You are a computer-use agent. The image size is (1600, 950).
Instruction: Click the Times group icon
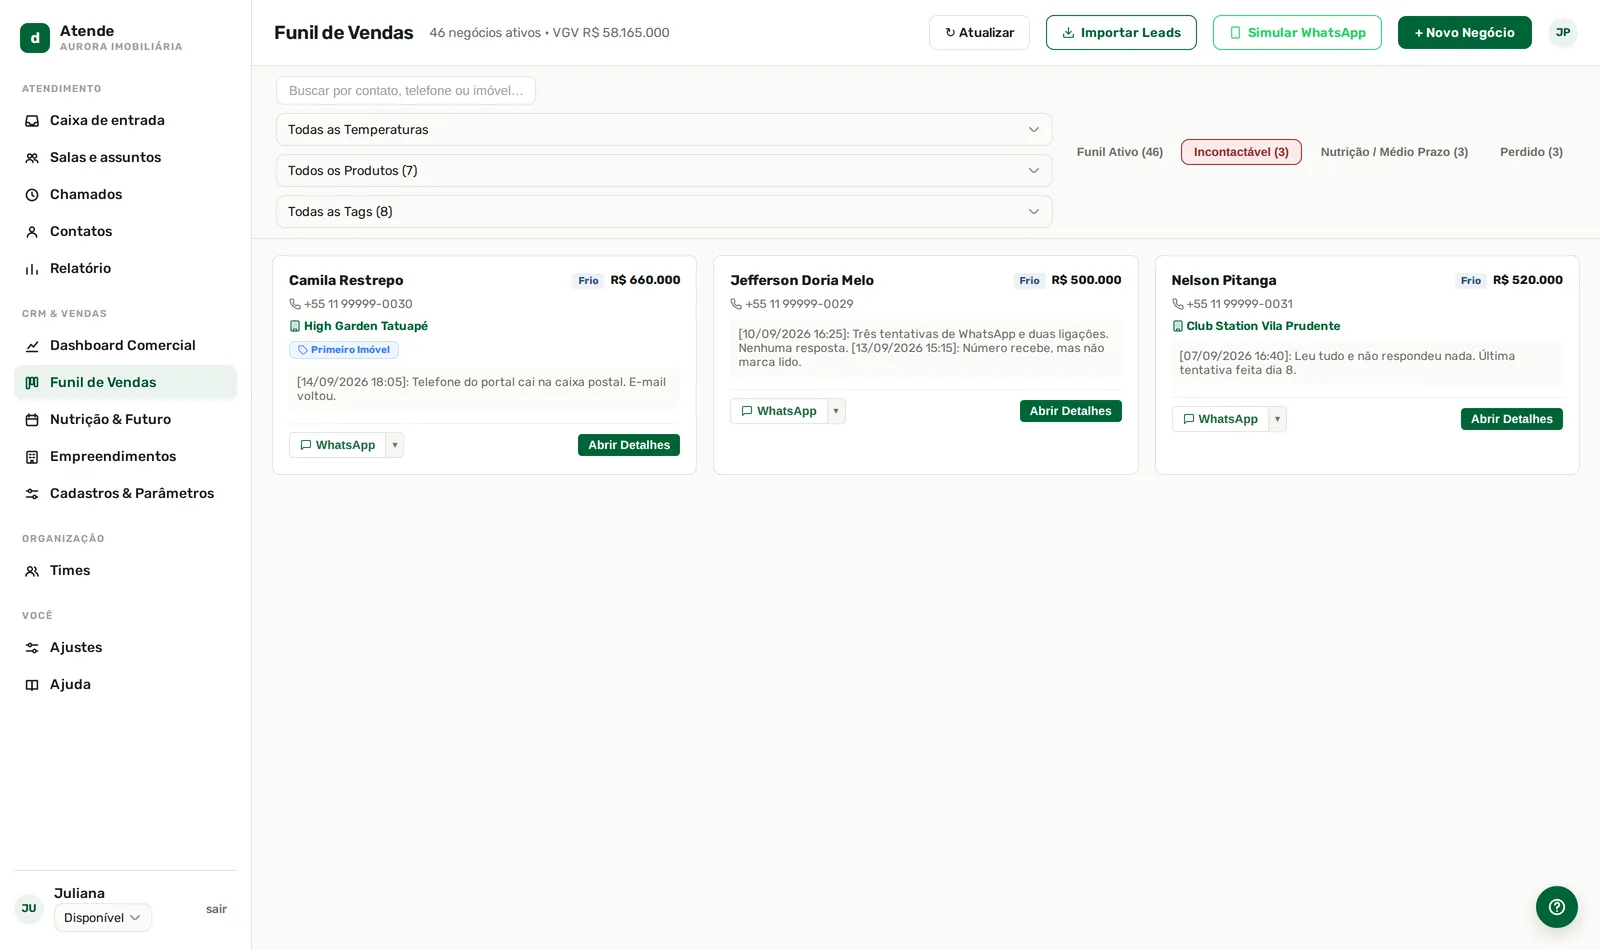point(32,571)
